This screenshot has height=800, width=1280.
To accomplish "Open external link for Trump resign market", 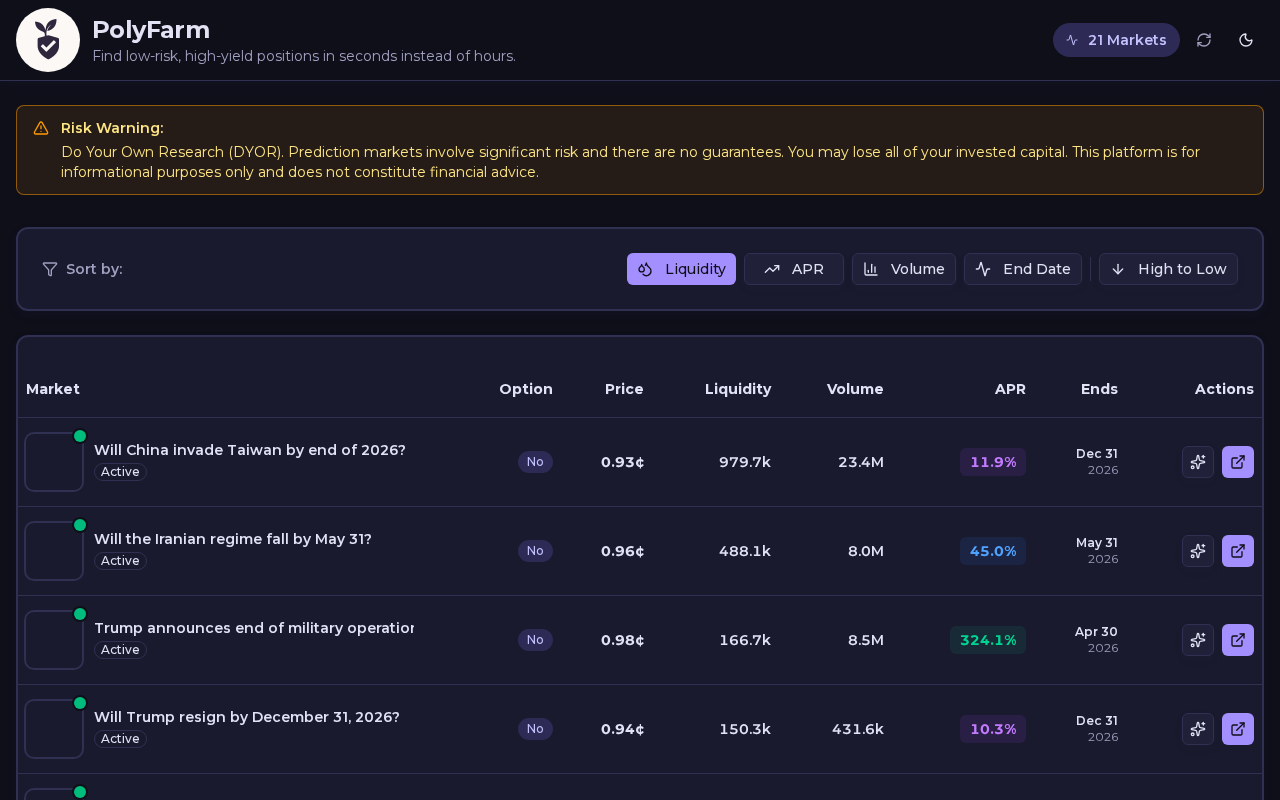I will click(1238, 729).
